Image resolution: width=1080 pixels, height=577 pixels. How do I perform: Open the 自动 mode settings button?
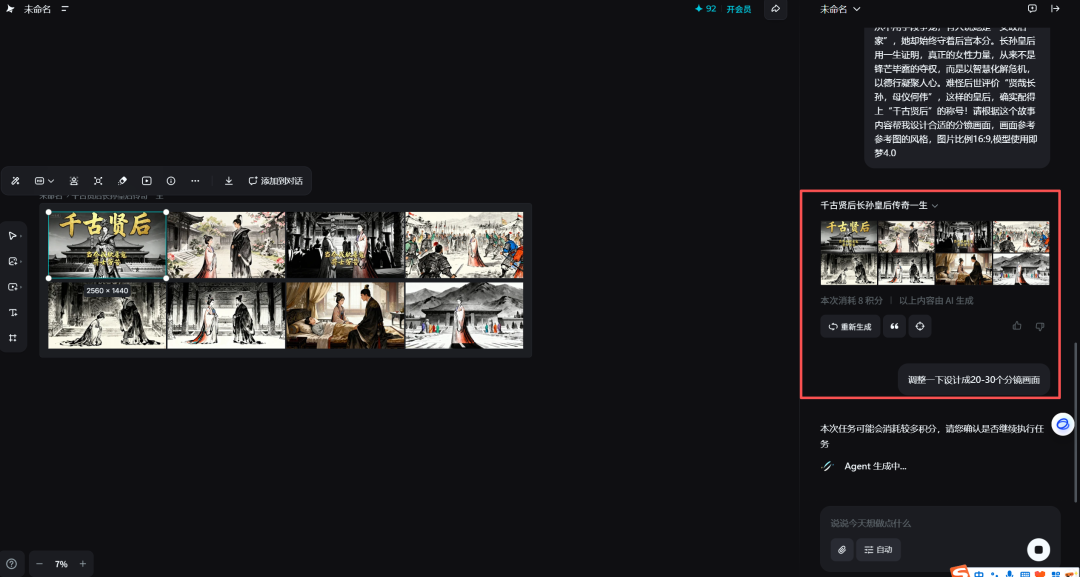(x=878, y=549)
